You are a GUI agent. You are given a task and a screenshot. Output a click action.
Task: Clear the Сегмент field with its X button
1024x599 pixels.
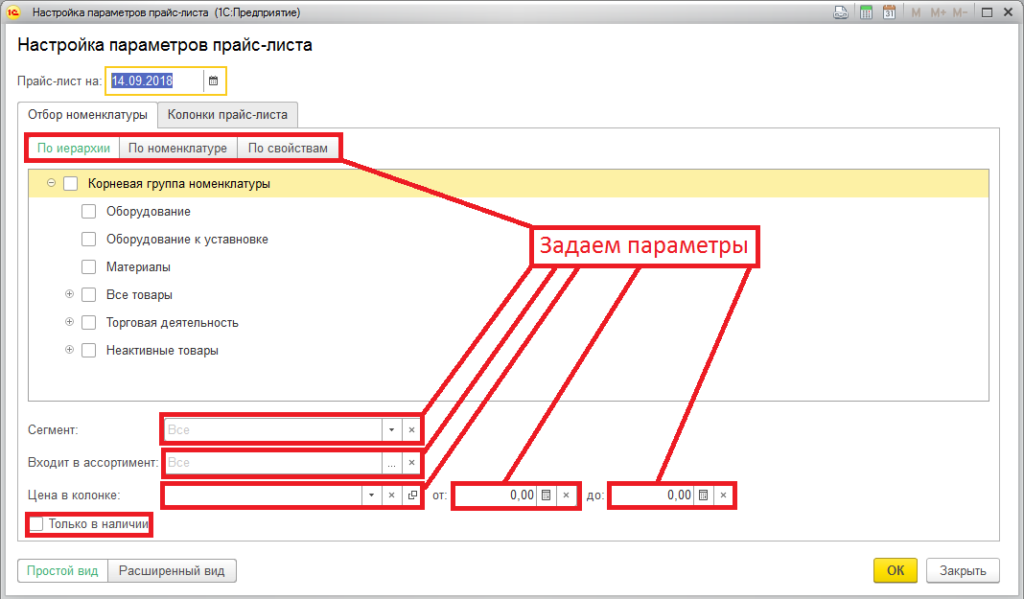click(411, 430)
